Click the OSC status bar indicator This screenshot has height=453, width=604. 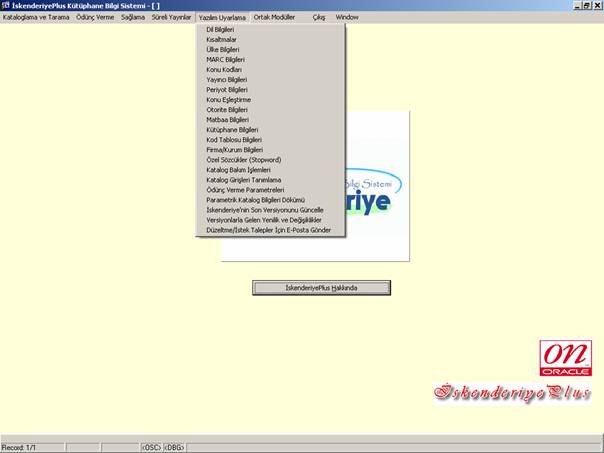tap(151, 448)
